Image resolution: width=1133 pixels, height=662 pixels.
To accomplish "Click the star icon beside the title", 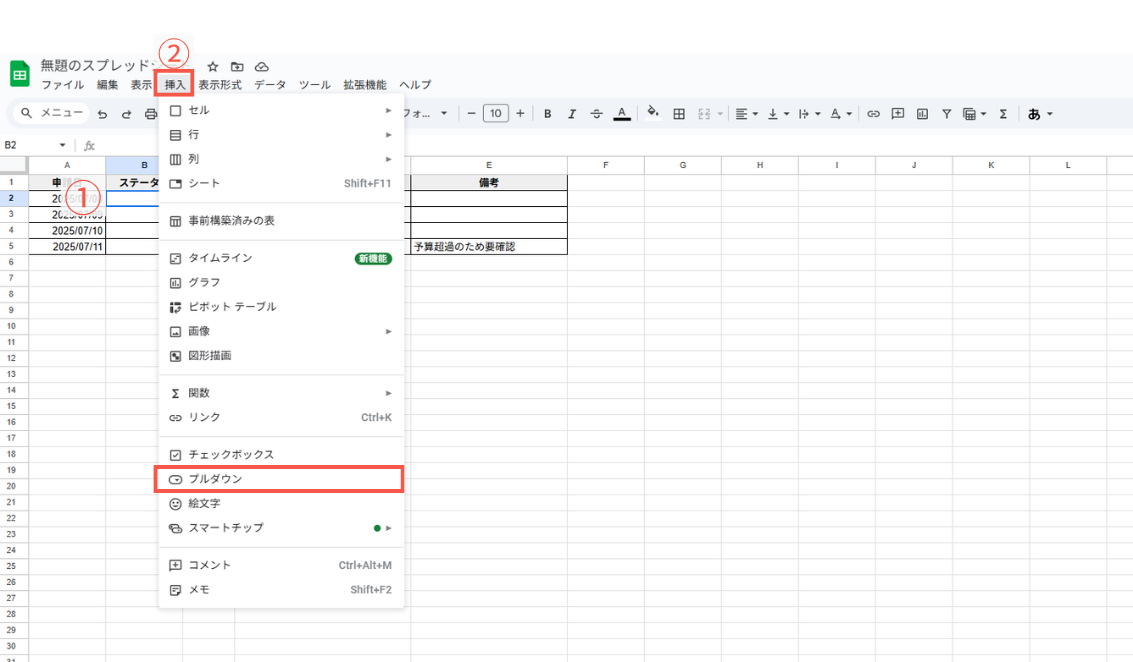I will [212, 66].
